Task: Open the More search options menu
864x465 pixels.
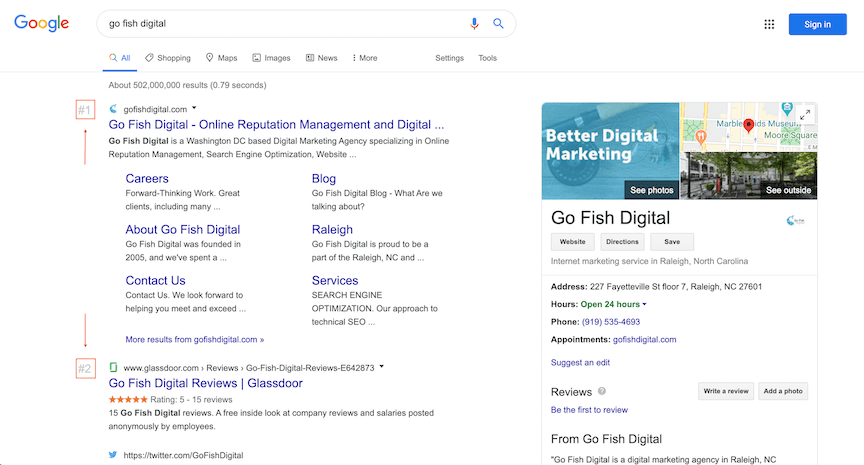Action: point(365,58)
